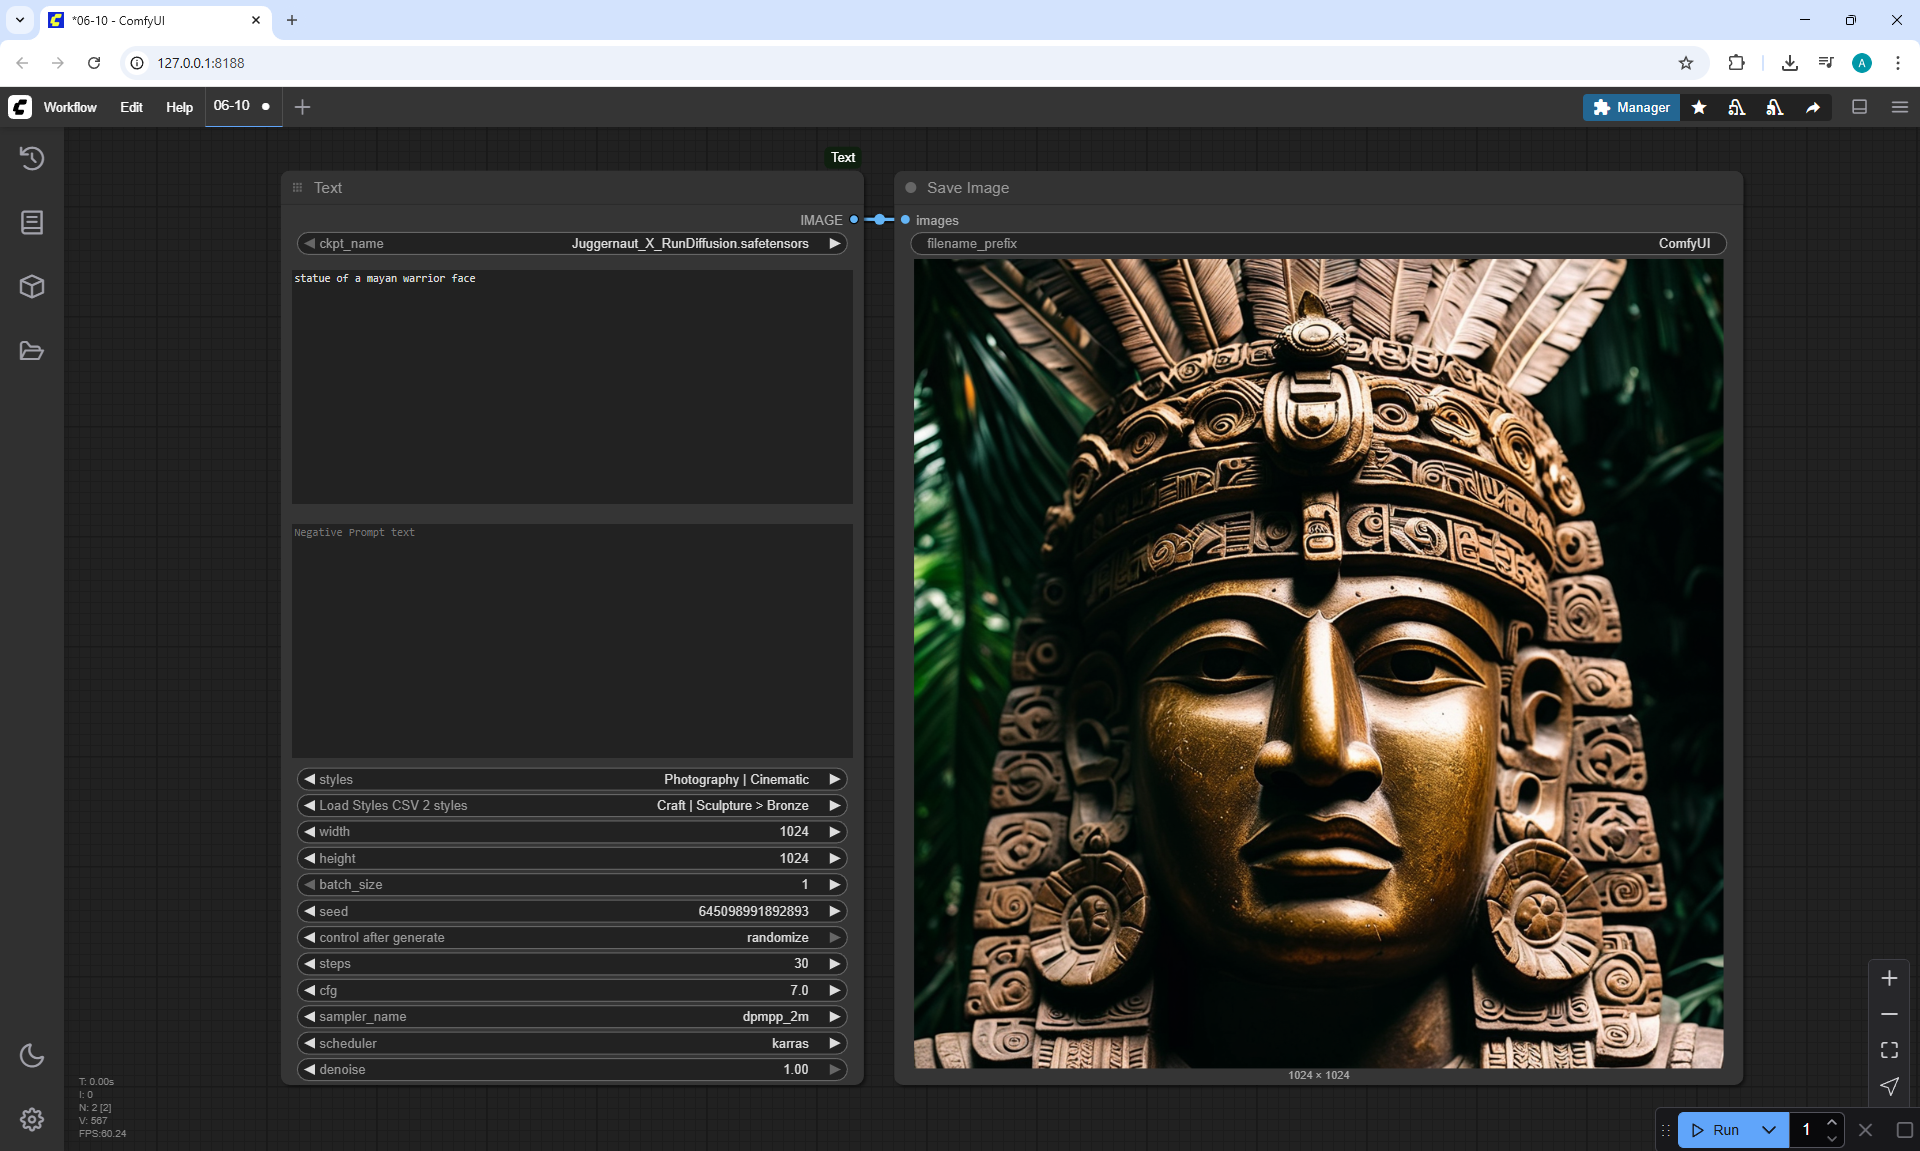Toggle dark theme moon icon
The image size is (1920, 1151).
[x=32, y=1055]
